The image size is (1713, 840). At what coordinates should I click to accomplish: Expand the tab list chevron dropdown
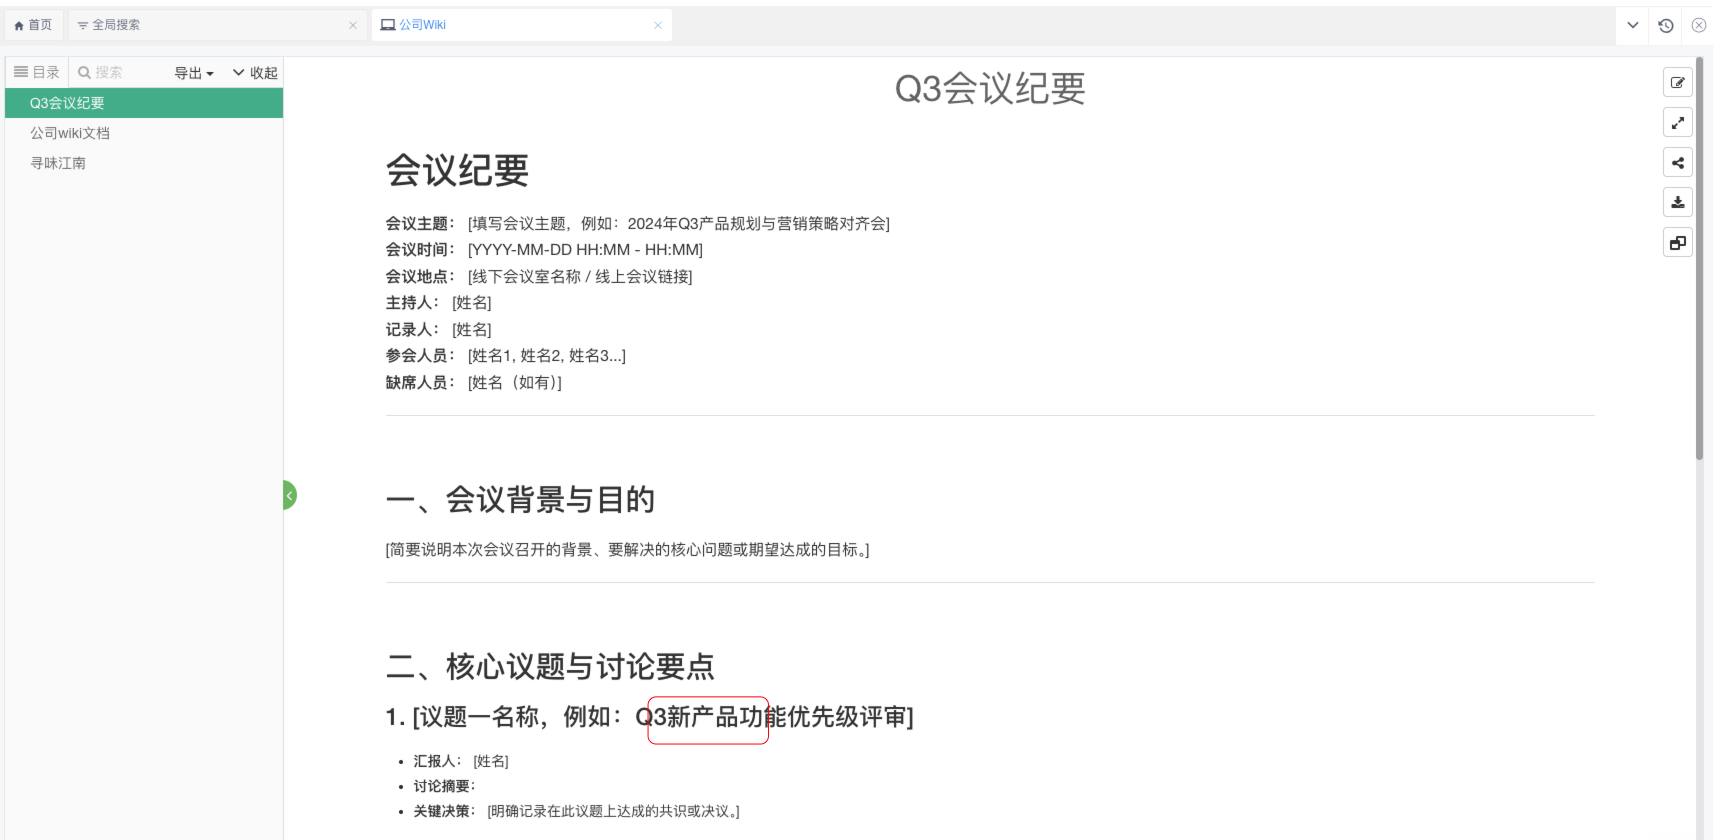click(1633, 25)
